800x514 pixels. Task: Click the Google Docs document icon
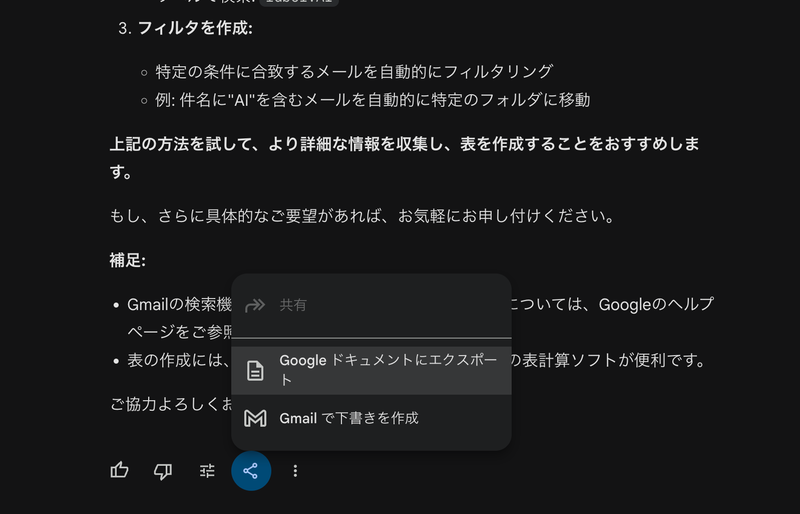(256, 370)
